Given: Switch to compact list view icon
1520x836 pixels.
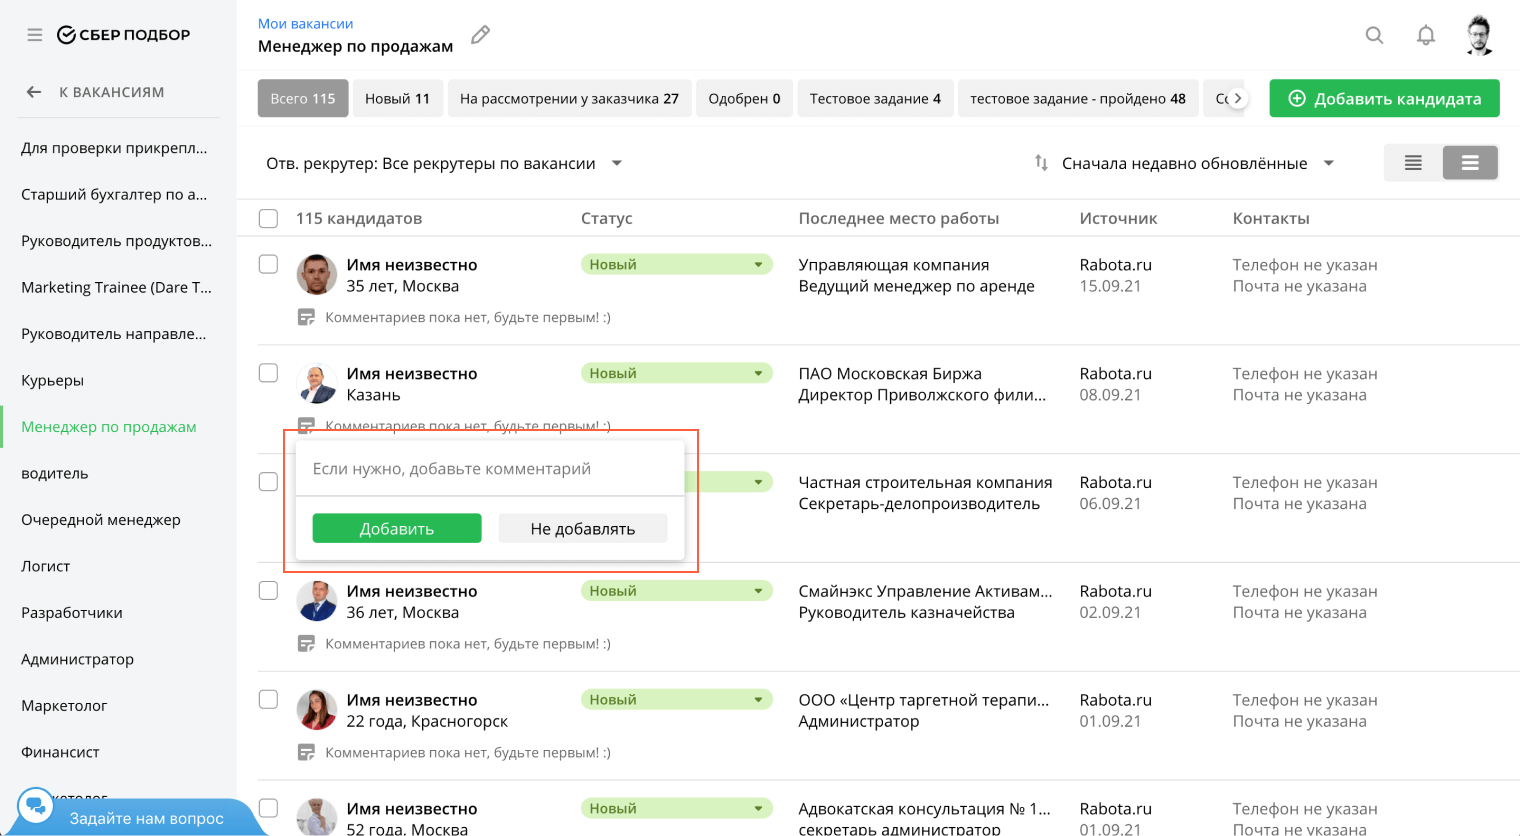Looking at the screenshot, I should [x=1412, y=163].
